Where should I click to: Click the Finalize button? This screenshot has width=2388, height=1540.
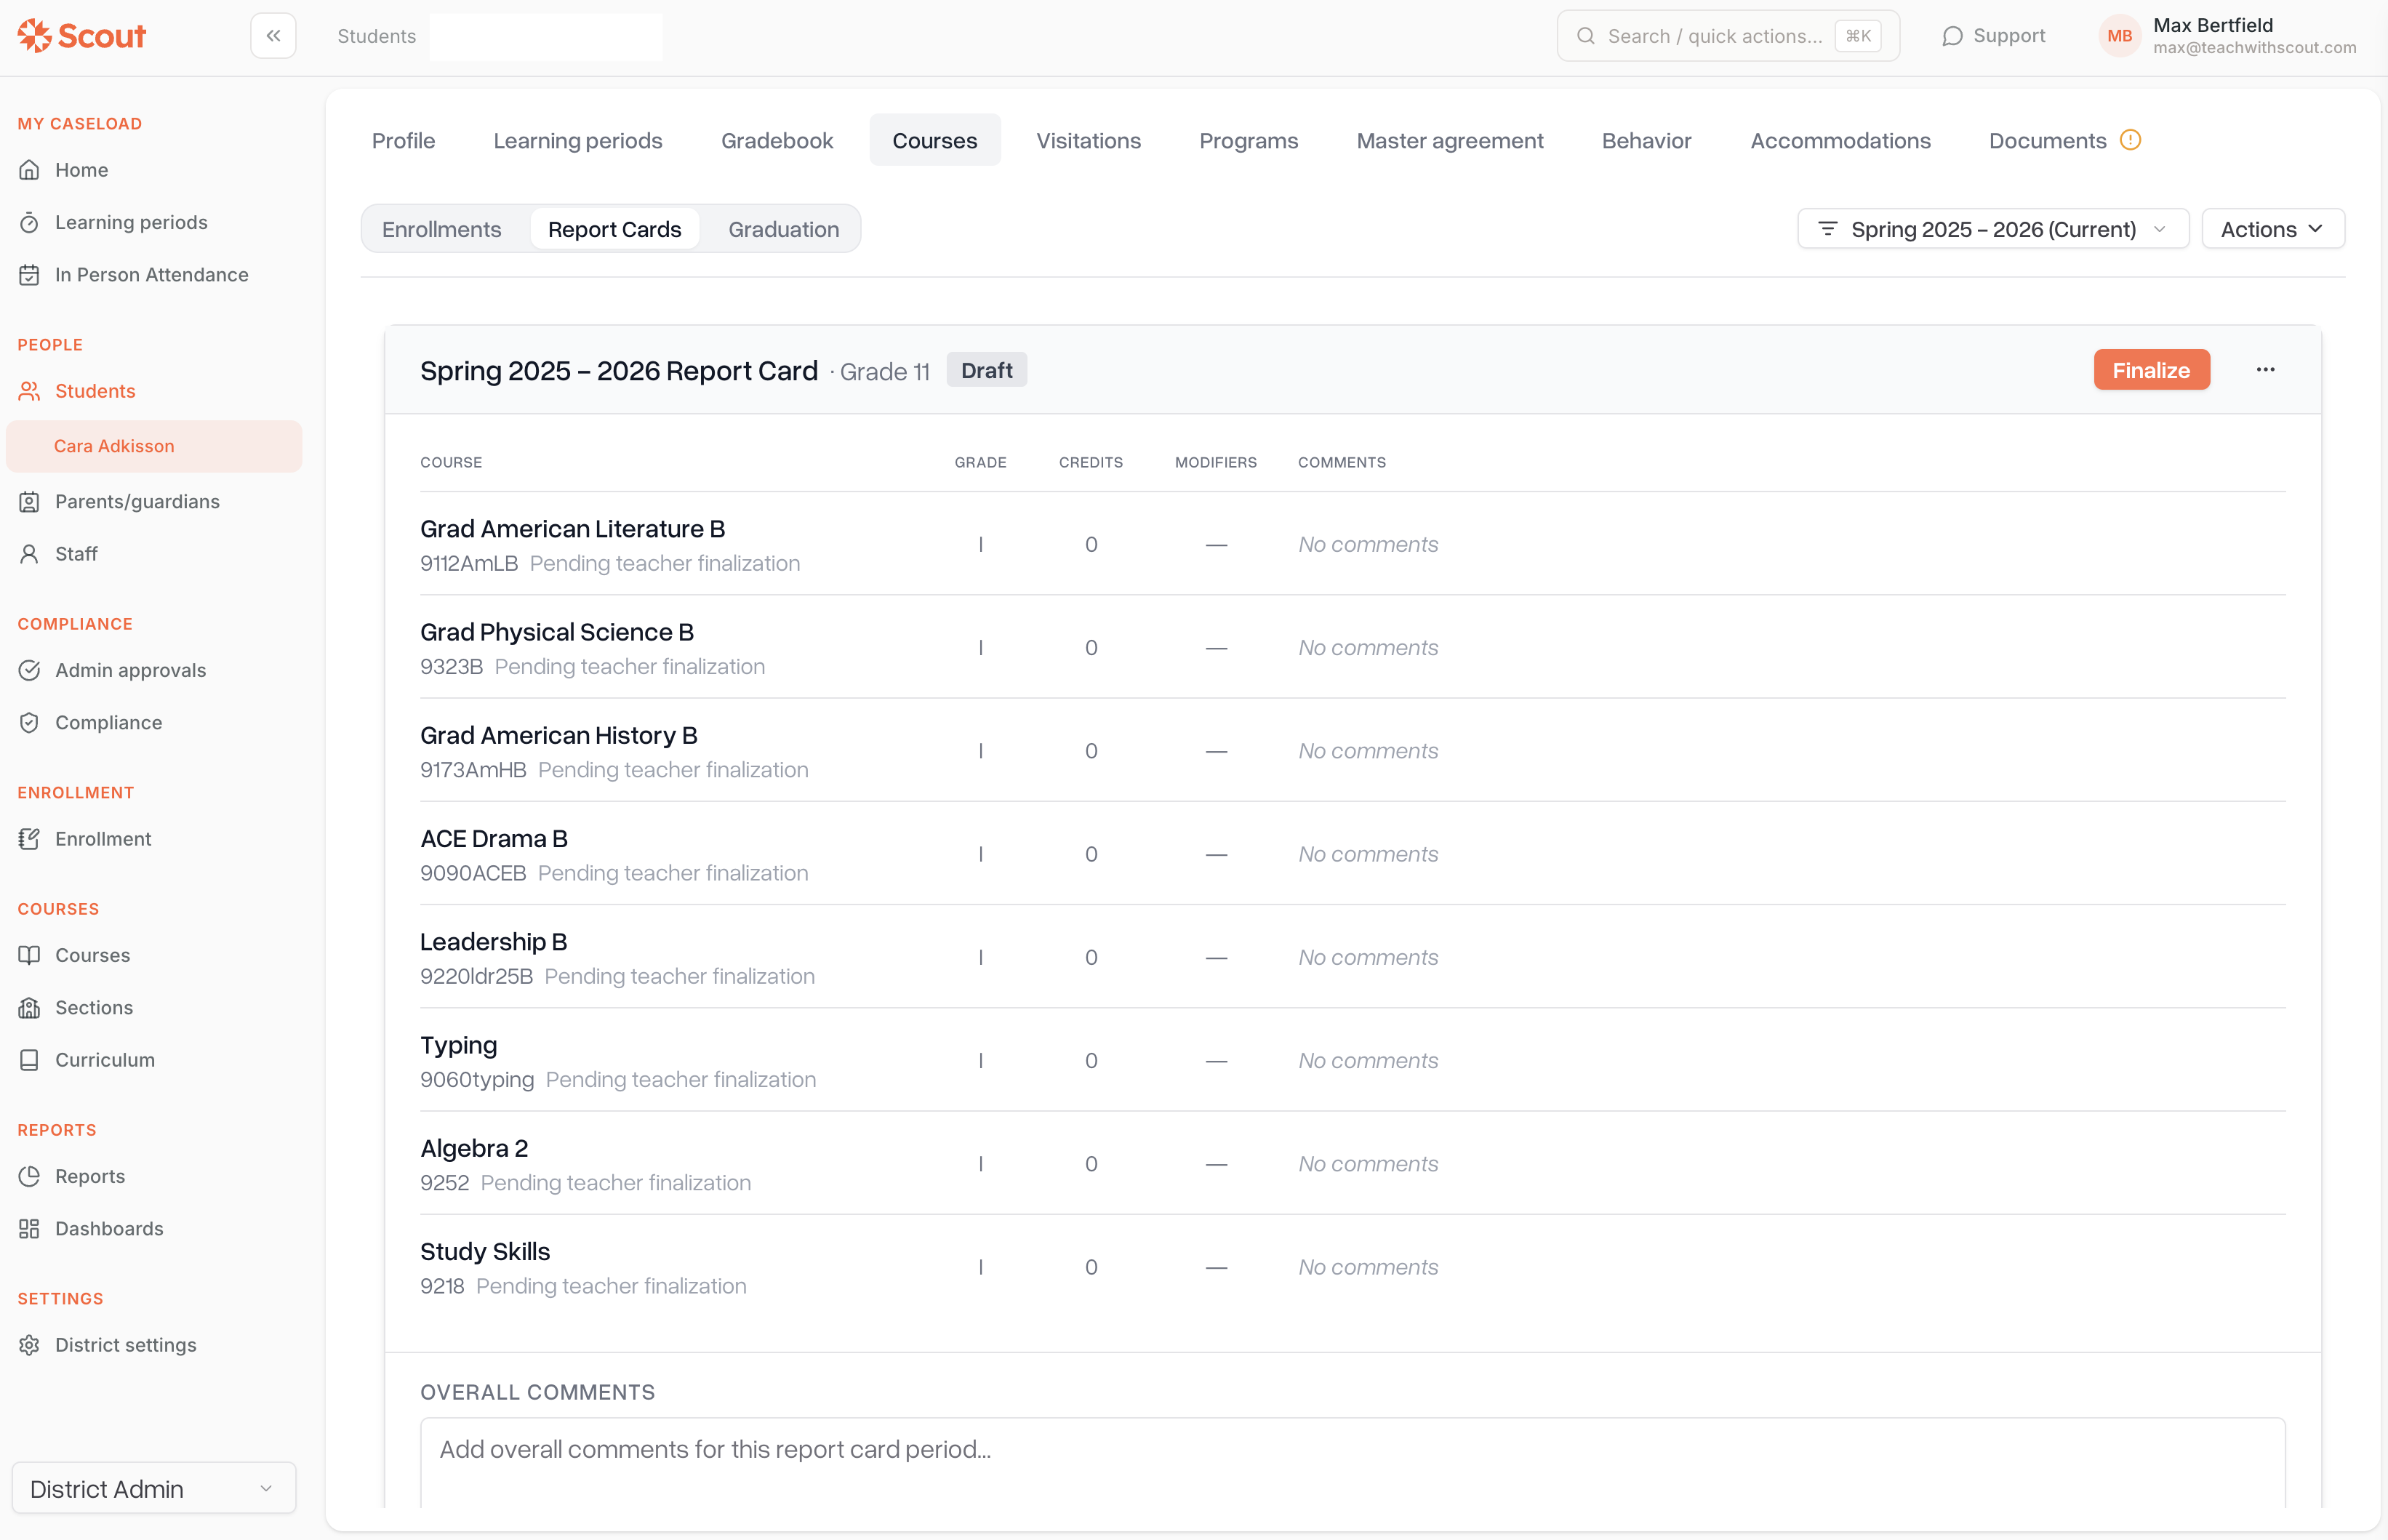(x=2151, y=370)
